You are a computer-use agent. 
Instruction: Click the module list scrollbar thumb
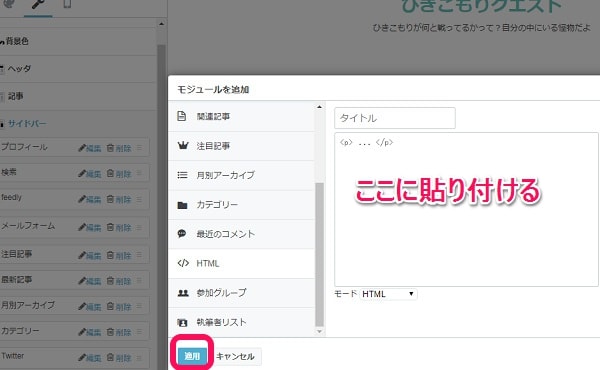coord(319,255)
